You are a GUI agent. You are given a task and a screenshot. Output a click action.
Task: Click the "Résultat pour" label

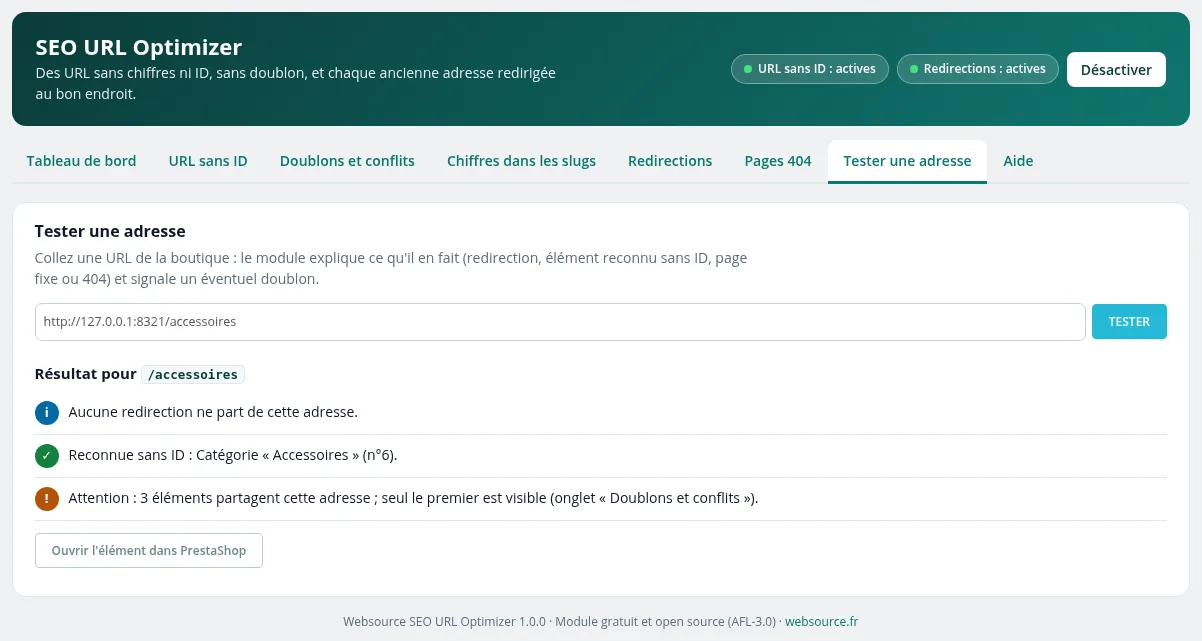[85, 375]
